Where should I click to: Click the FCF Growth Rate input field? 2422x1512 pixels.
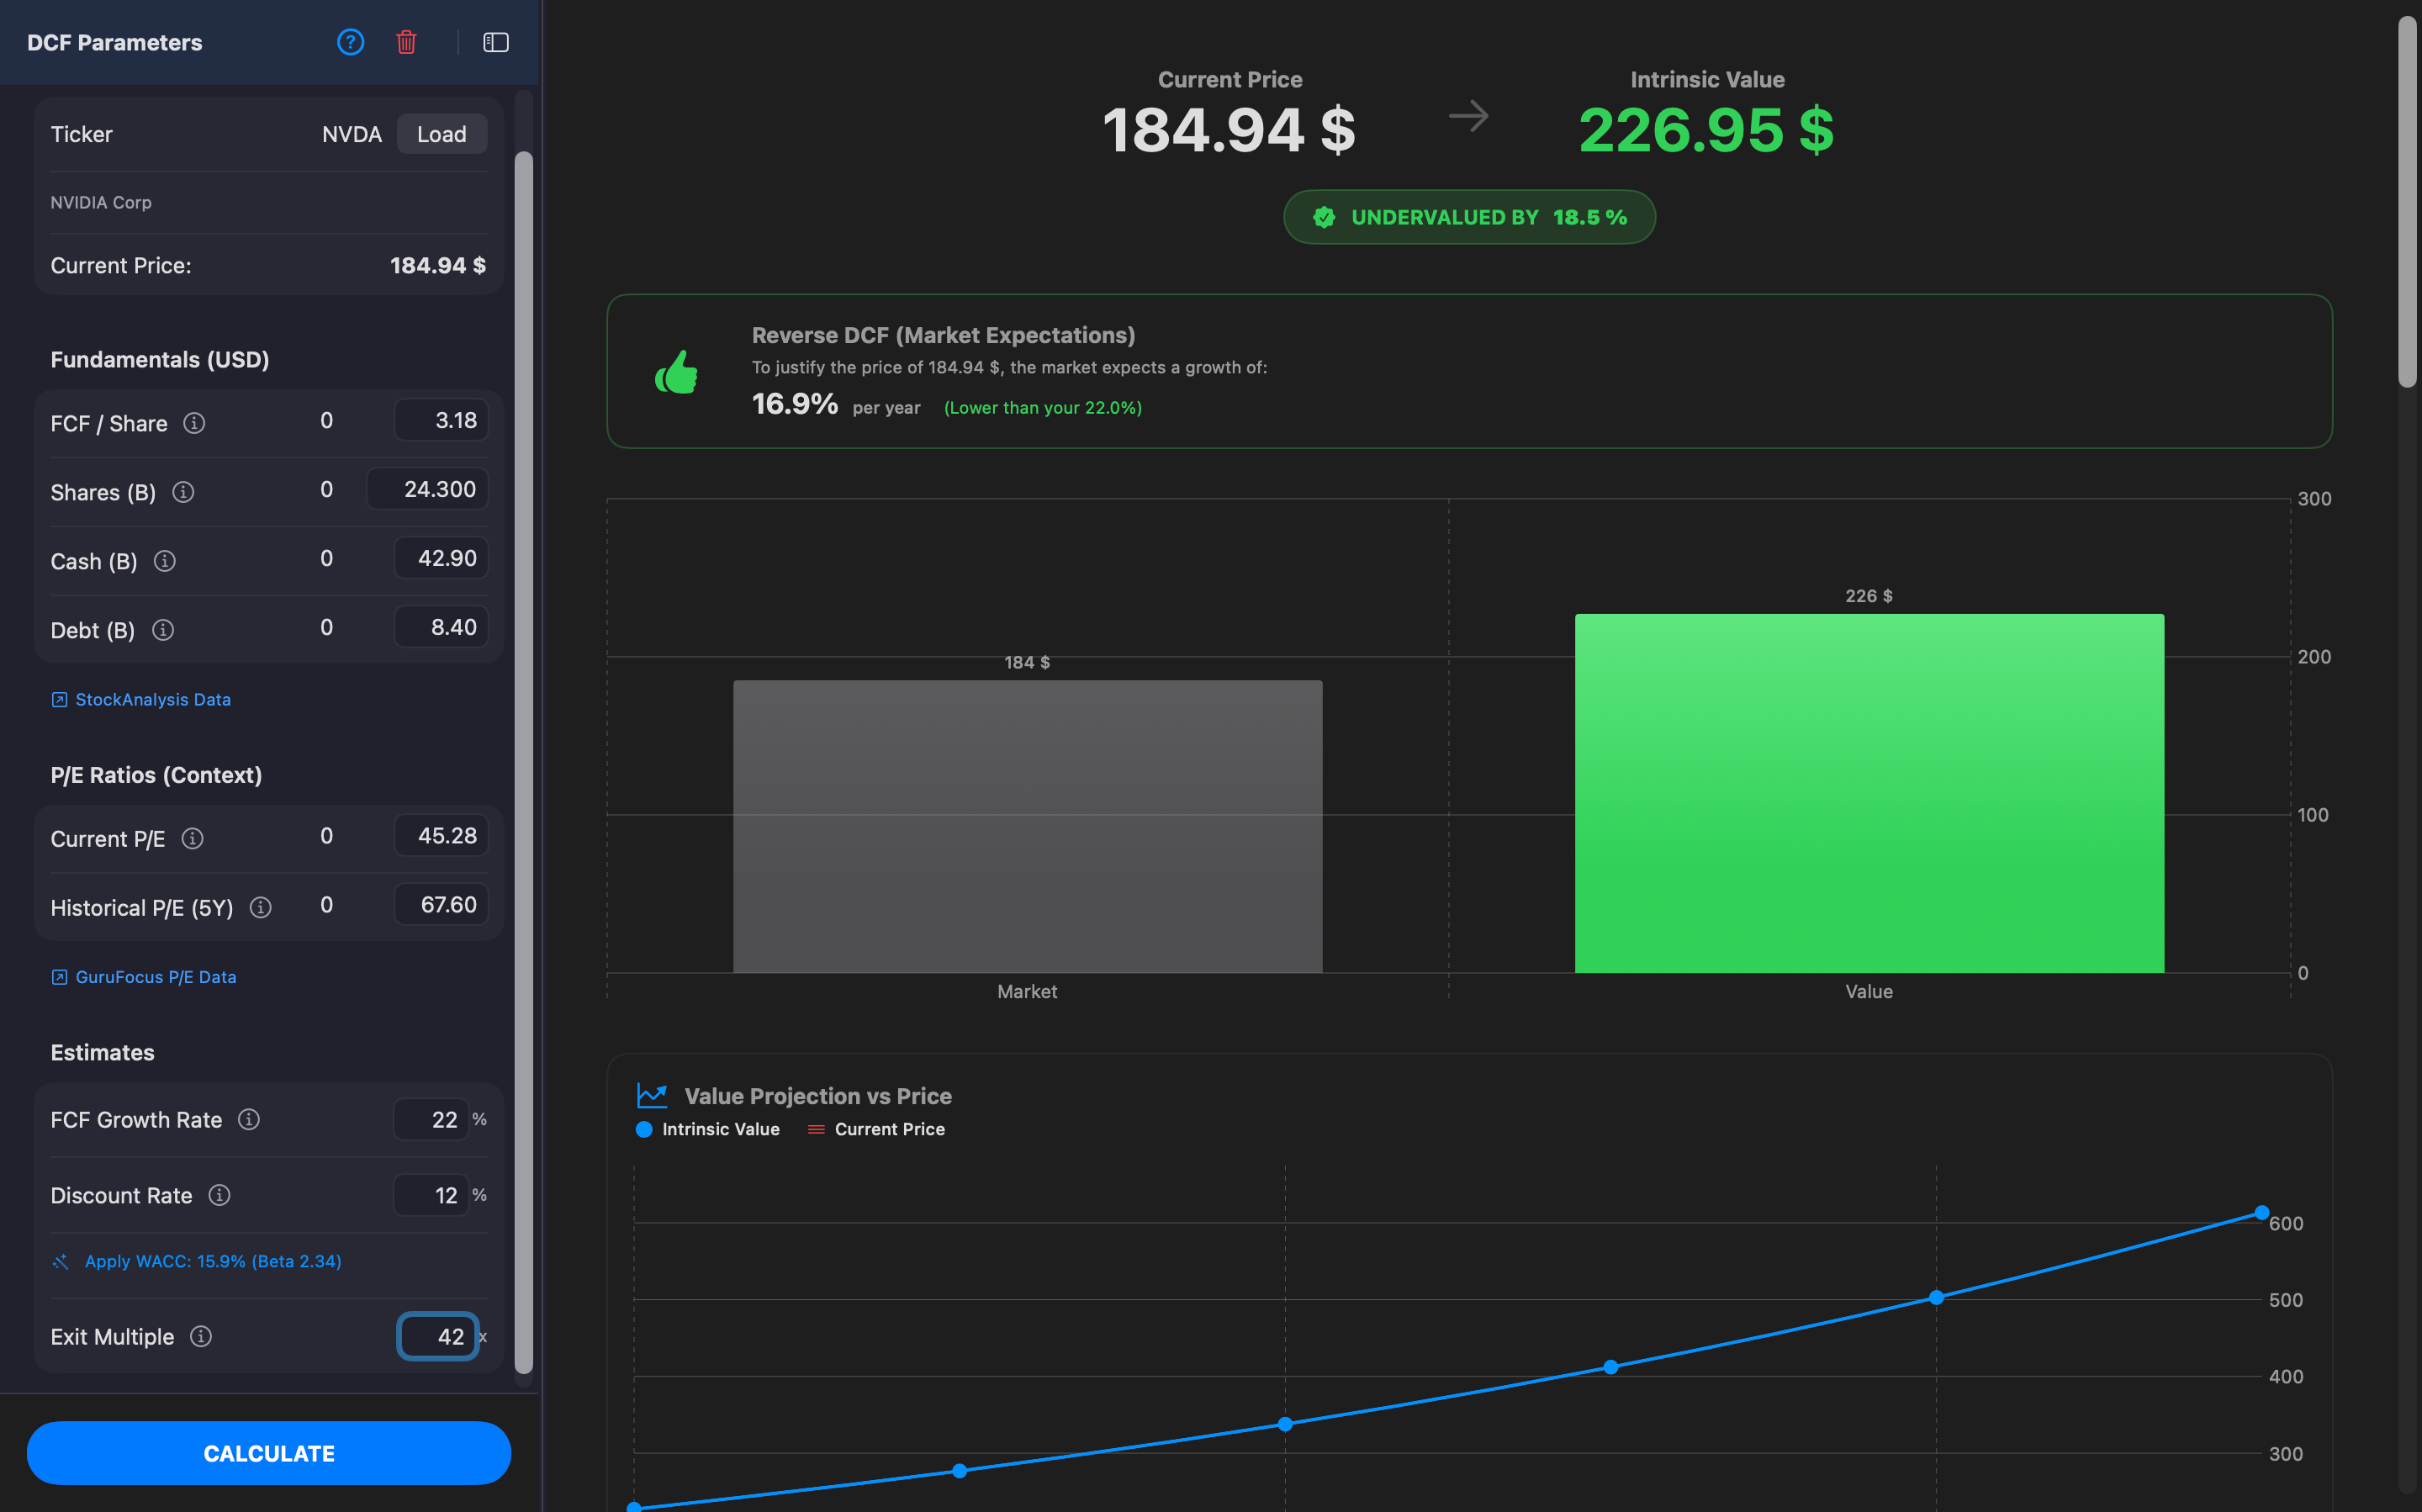point(432,1119)
